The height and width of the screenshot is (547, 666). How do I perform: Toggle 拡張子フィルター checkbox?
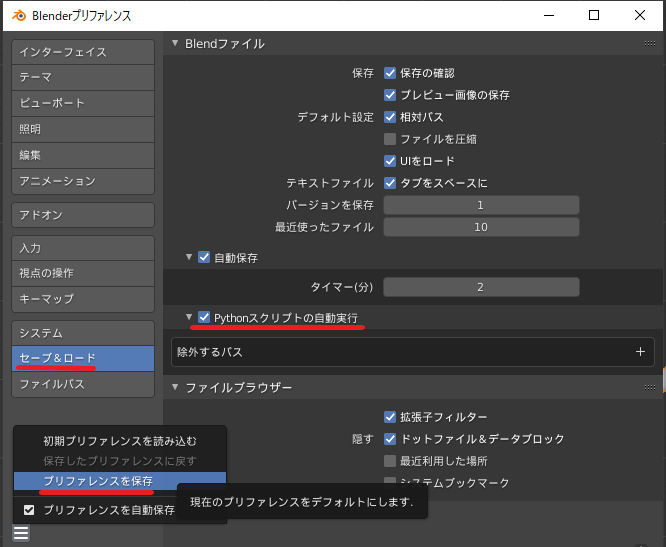tap(390, 417)
